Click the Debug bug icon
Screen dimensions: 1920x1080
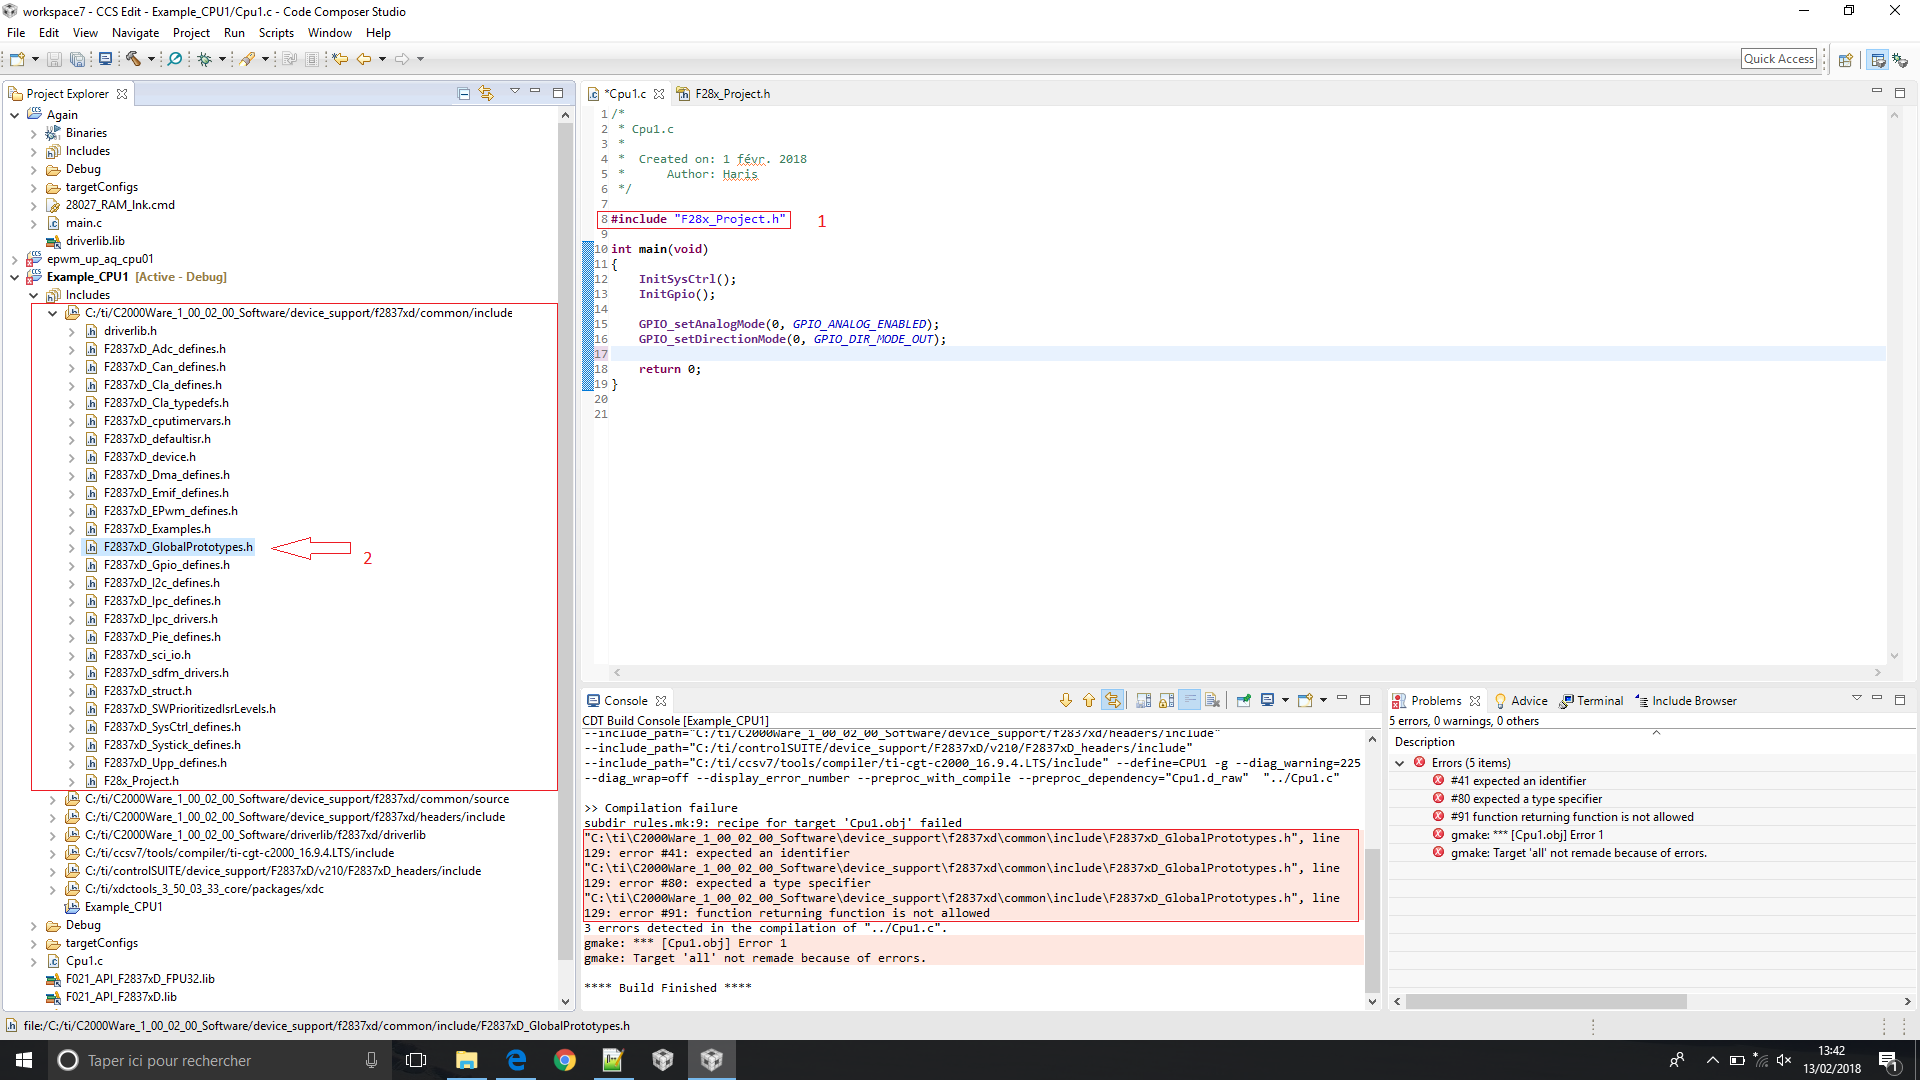point(204,59)
